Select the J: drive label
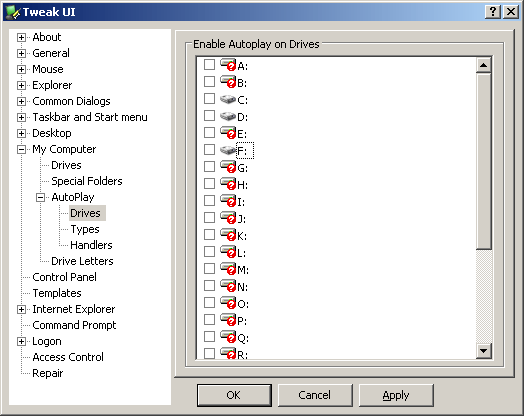Screen dimensions: 524x416 click(242, 219)
